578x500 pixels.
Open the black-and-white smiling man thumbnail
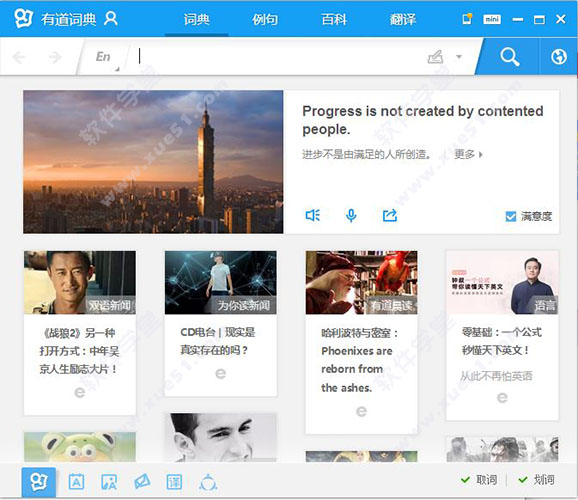(x=220, y=437)
